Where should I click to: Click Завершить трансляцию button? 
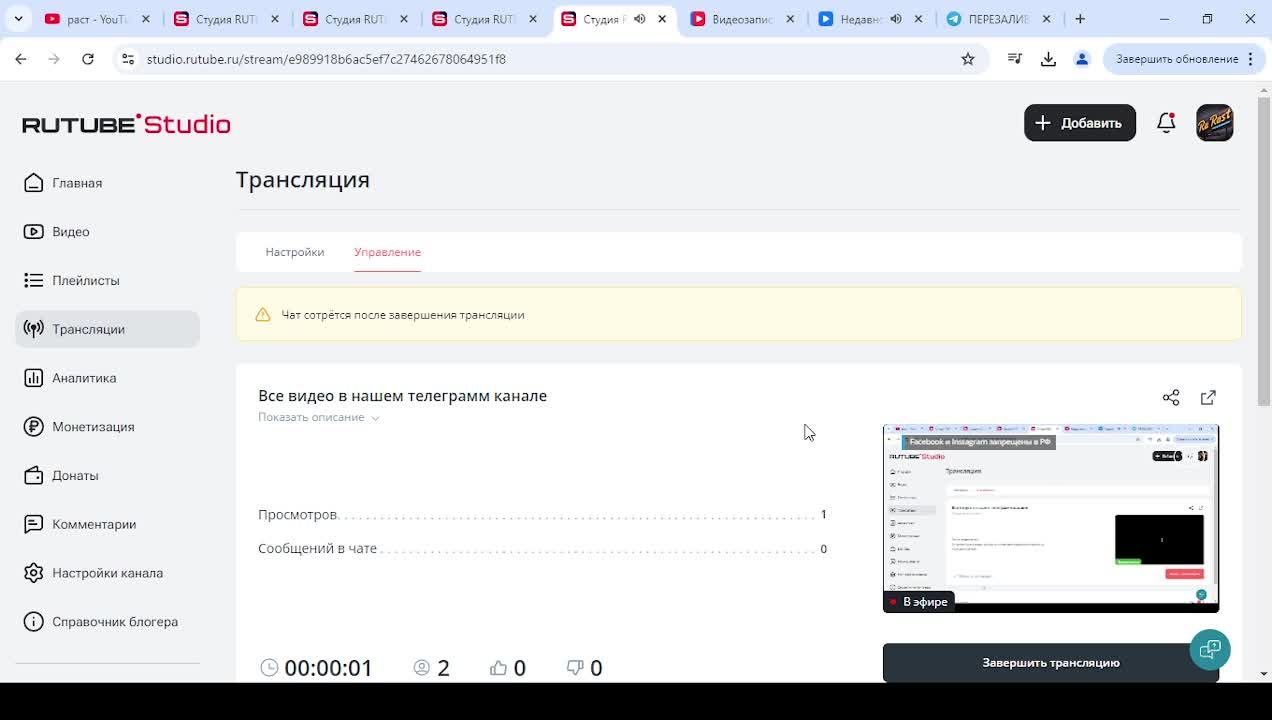click(1051, 663)
